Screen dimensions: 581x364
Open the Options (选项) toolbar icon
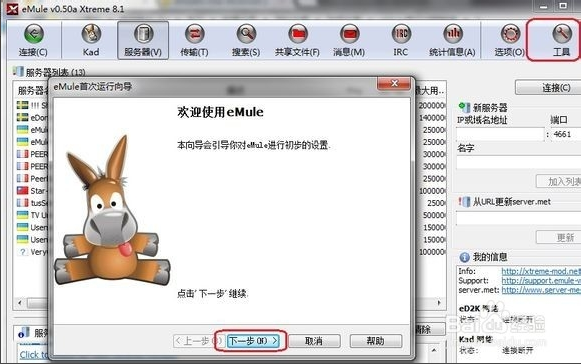click(510, 40)
